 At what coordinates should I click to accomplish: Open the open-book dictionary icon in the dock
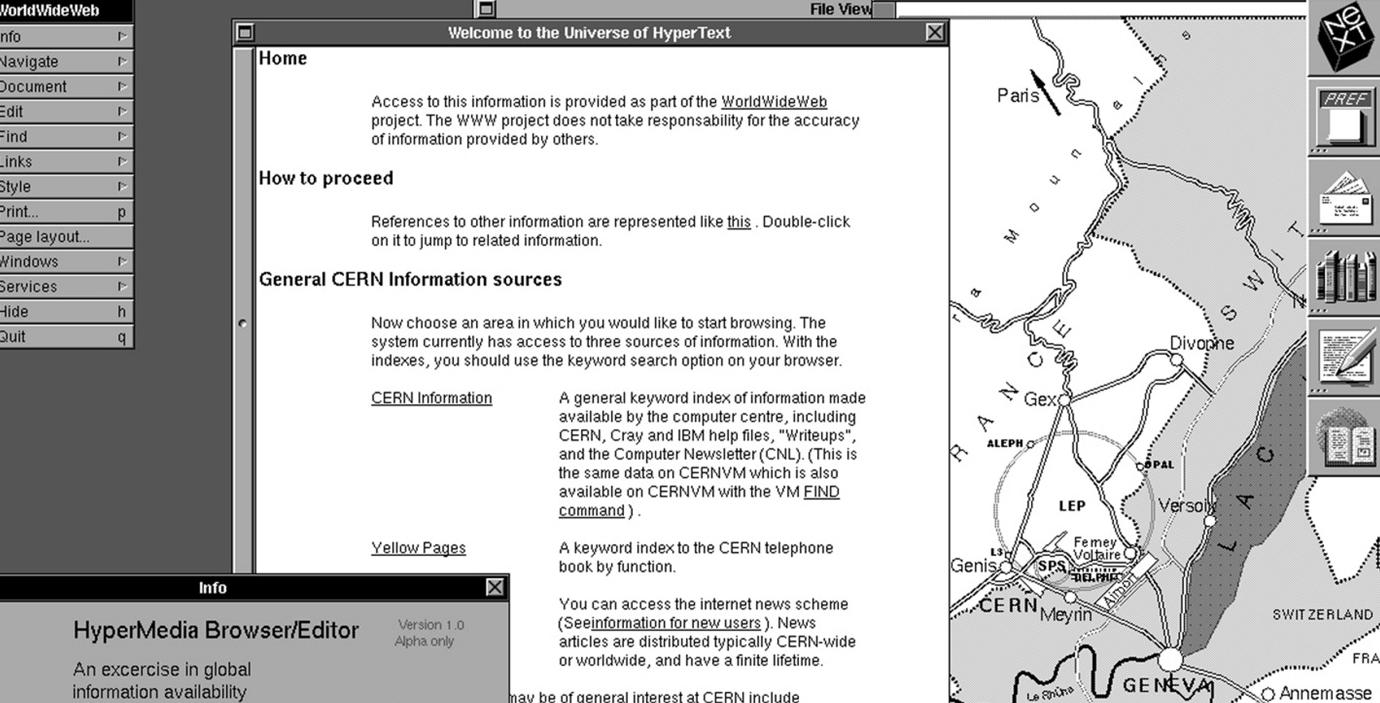tap(1344, 437)
